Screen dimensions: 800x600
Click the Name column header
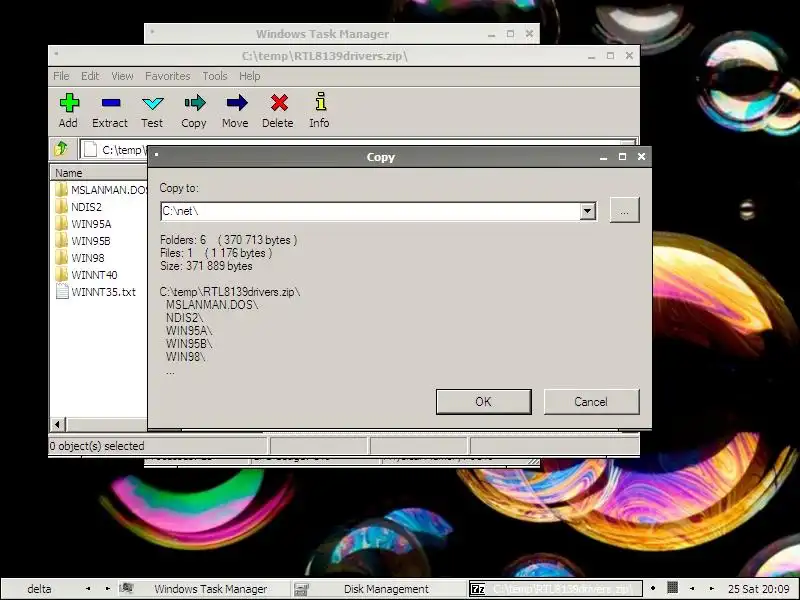99,173
